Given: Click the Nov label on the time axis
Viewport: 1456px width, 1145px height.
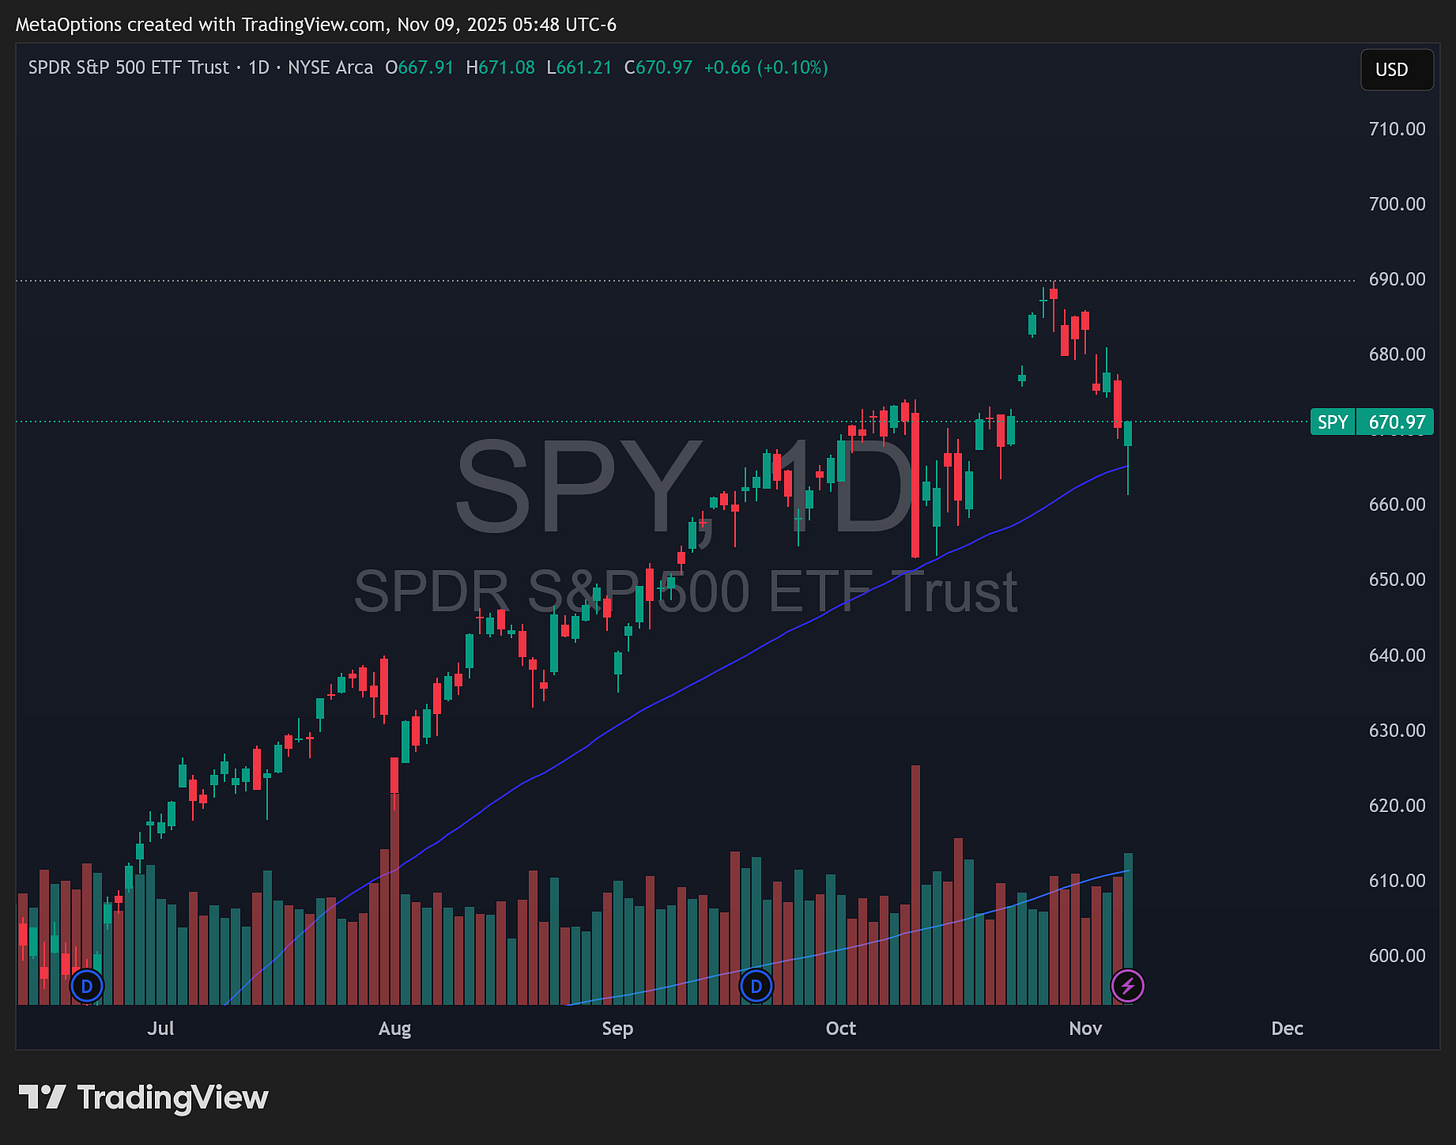Looking at the screenshot, I should (x=1085, y=1028).
